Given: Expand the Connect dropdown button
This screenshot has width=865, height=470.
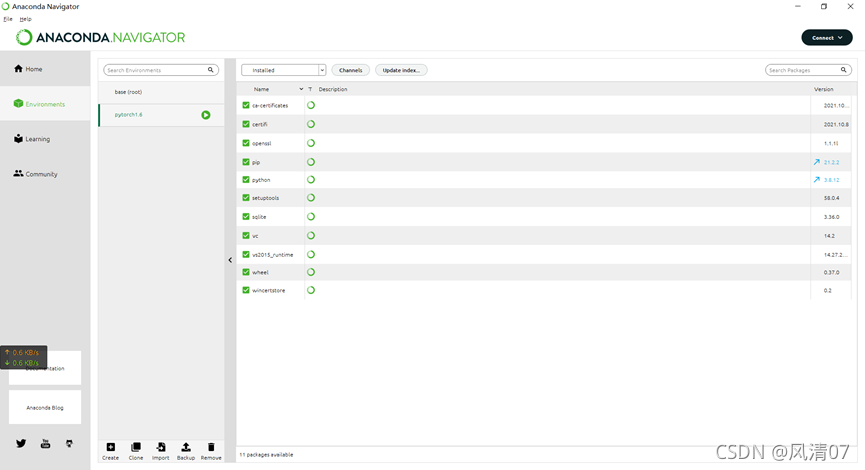Looking at the screenshot, I should [827, 38].
